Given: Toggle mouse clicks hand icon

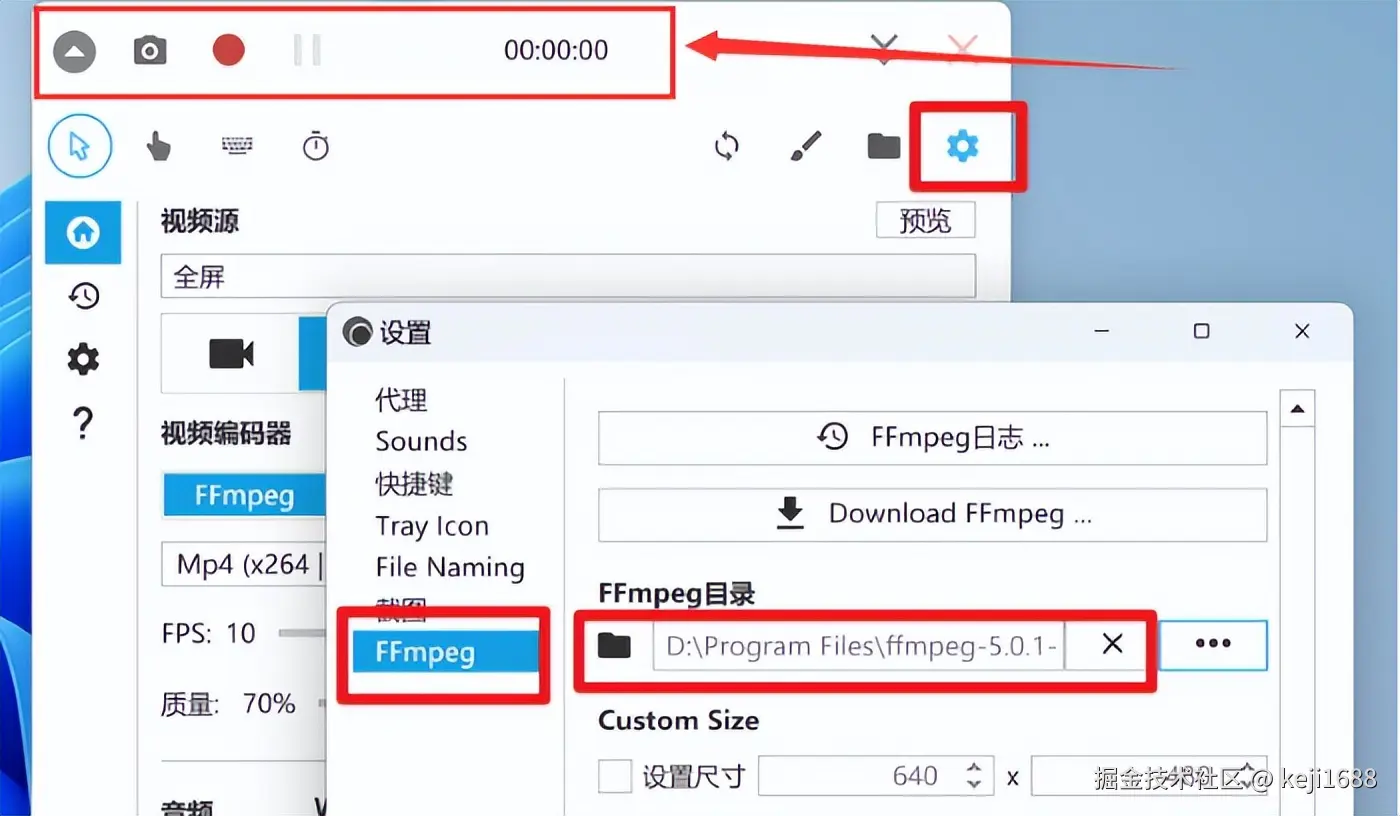Looking at the screenshot, I should (x=158, y=147).
